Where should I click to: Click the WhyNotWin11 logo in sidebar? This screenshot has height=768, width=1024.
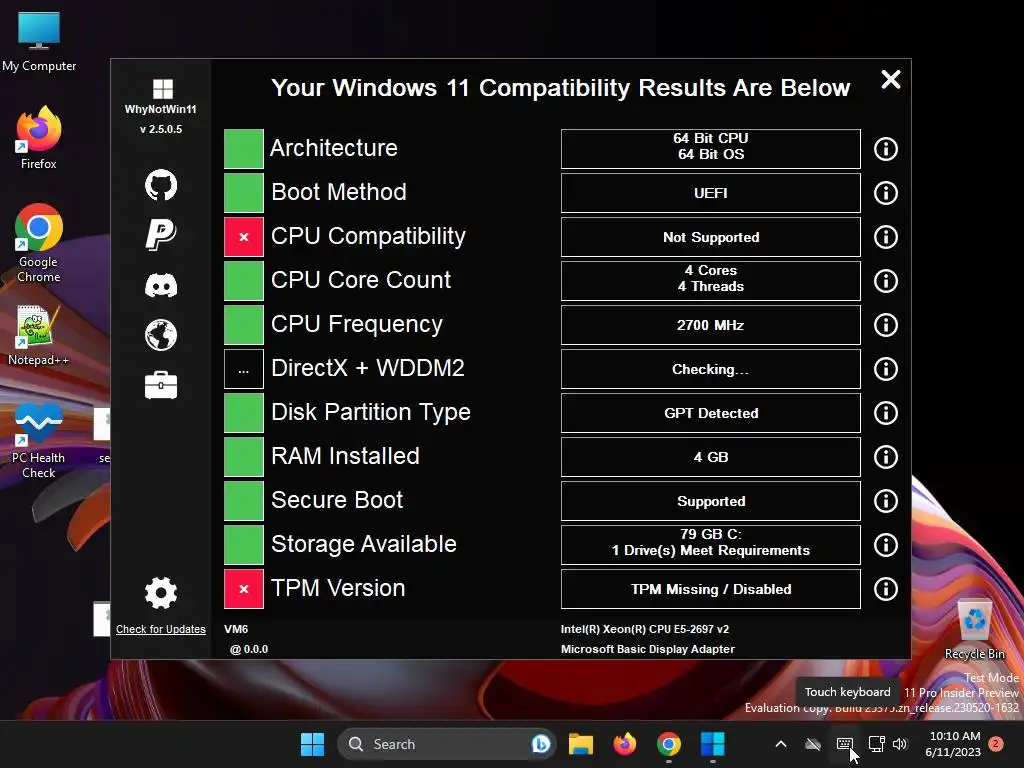point(163,89)
